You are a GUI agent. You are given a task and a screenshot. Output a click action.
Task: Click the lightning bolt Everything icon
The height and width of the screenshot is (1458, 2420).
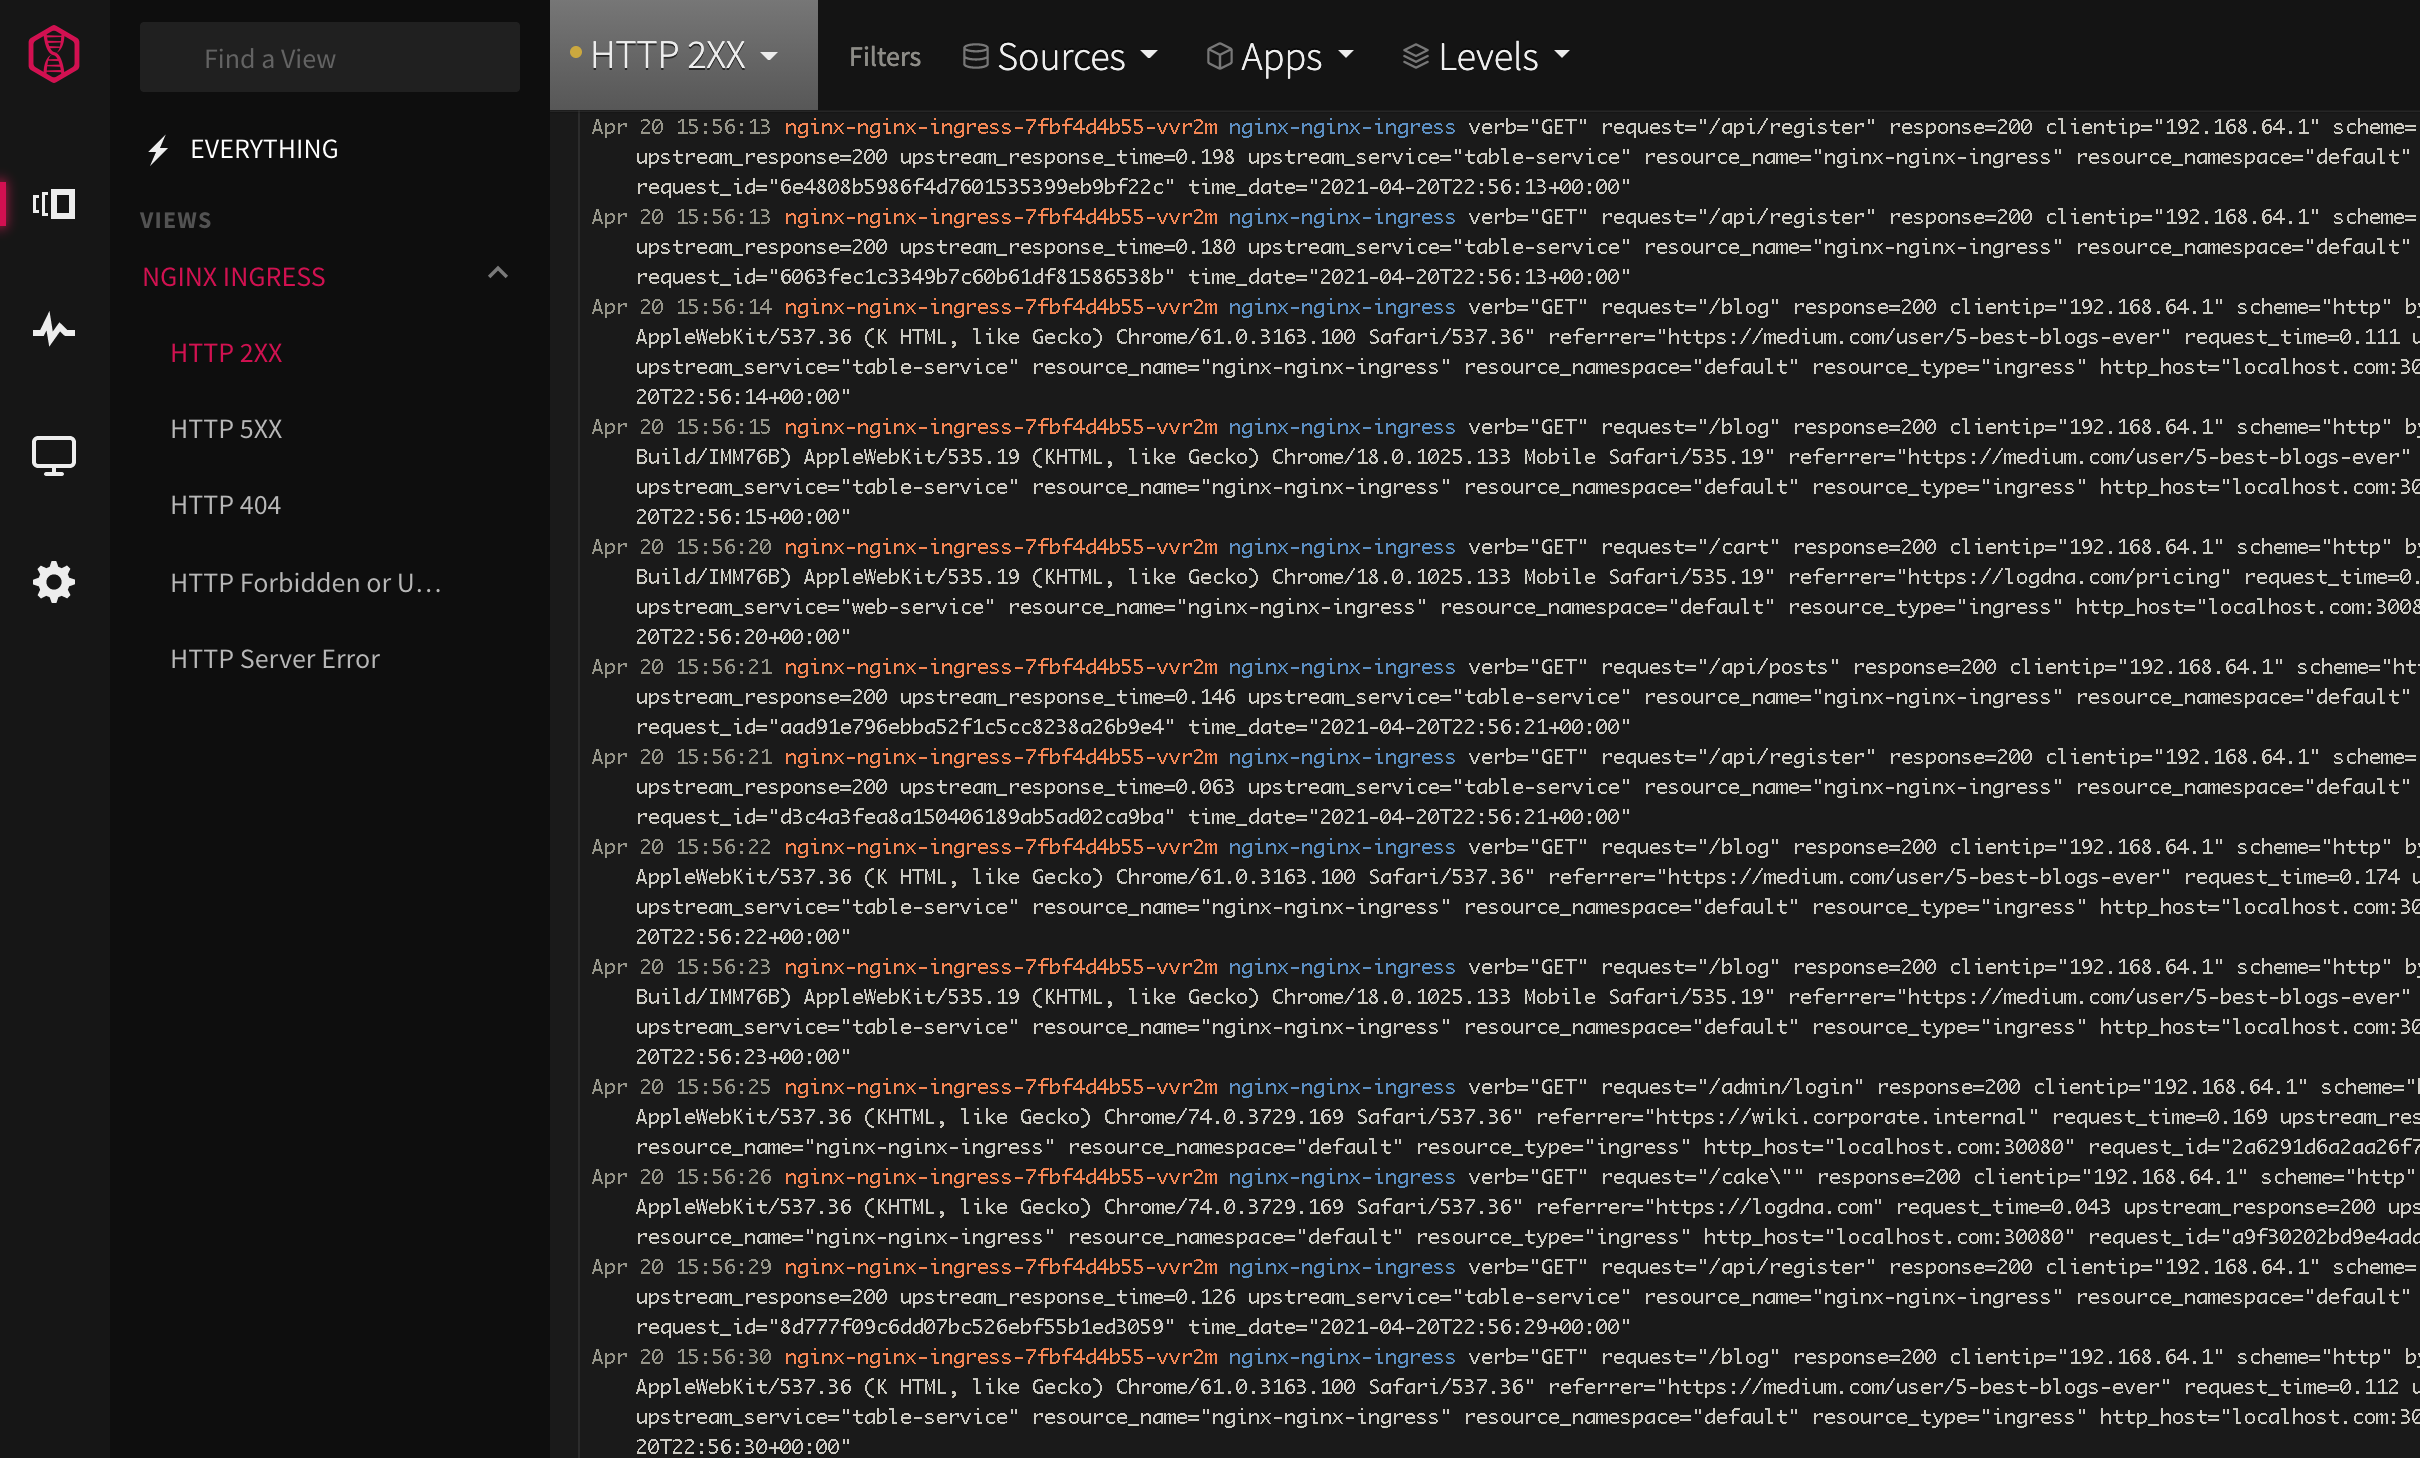(x=158, y=150)
